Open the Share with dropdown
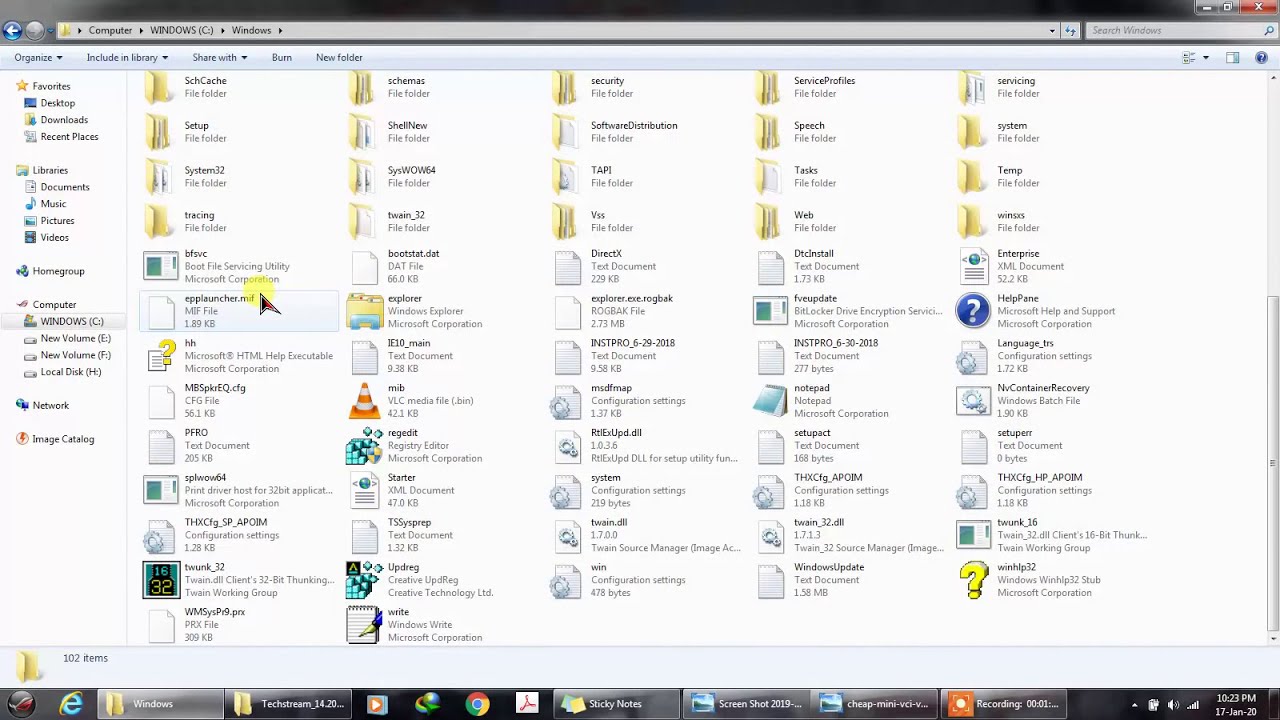1280x720 pixels. tap(219, 58)
